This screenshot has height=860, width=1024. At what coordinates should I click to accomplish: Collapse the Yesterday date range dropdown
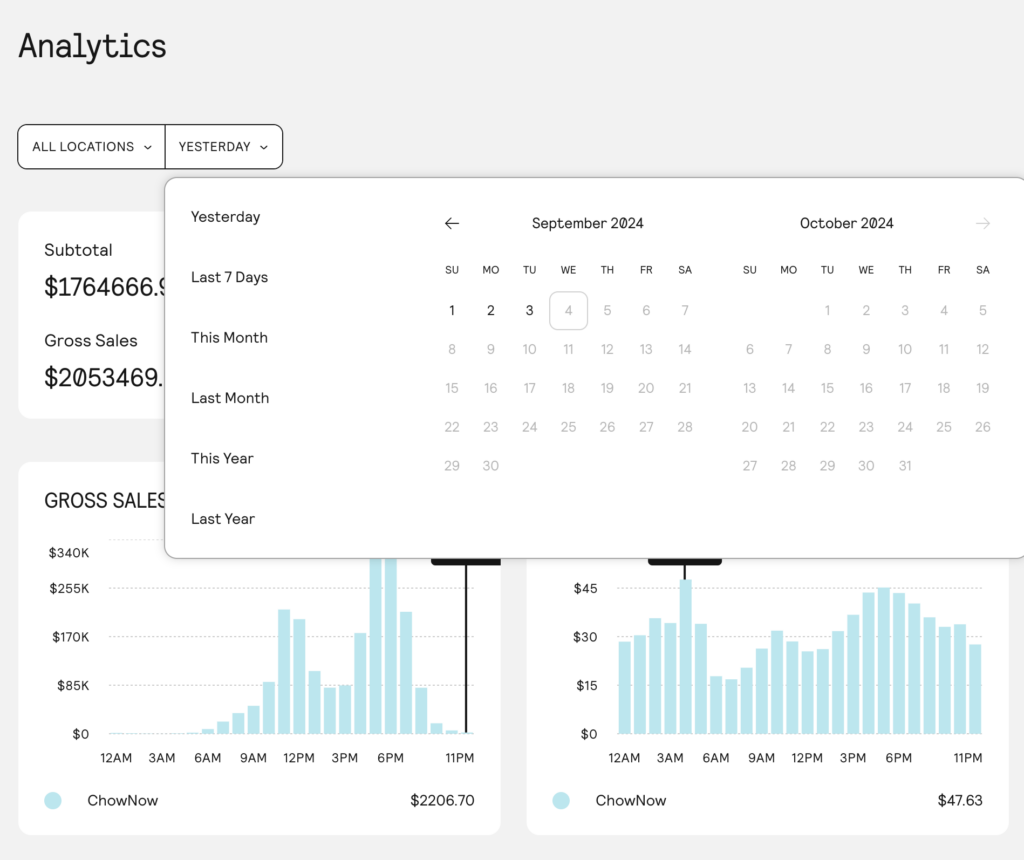point(223,147)
